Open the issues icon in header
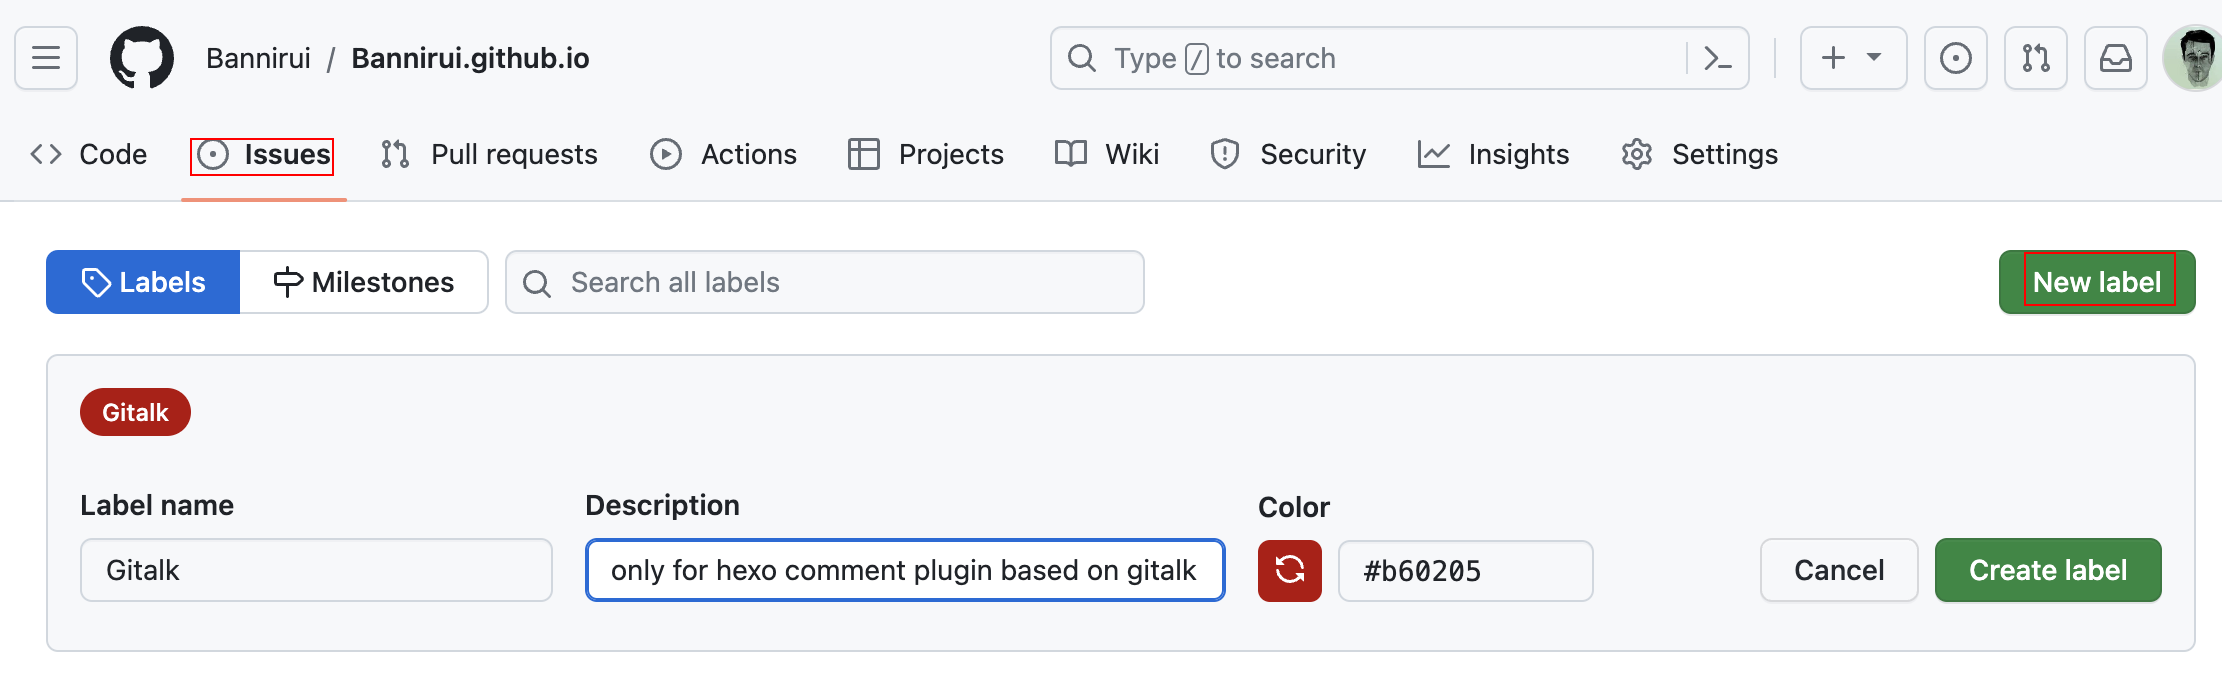 click(x=1955, y=58)
